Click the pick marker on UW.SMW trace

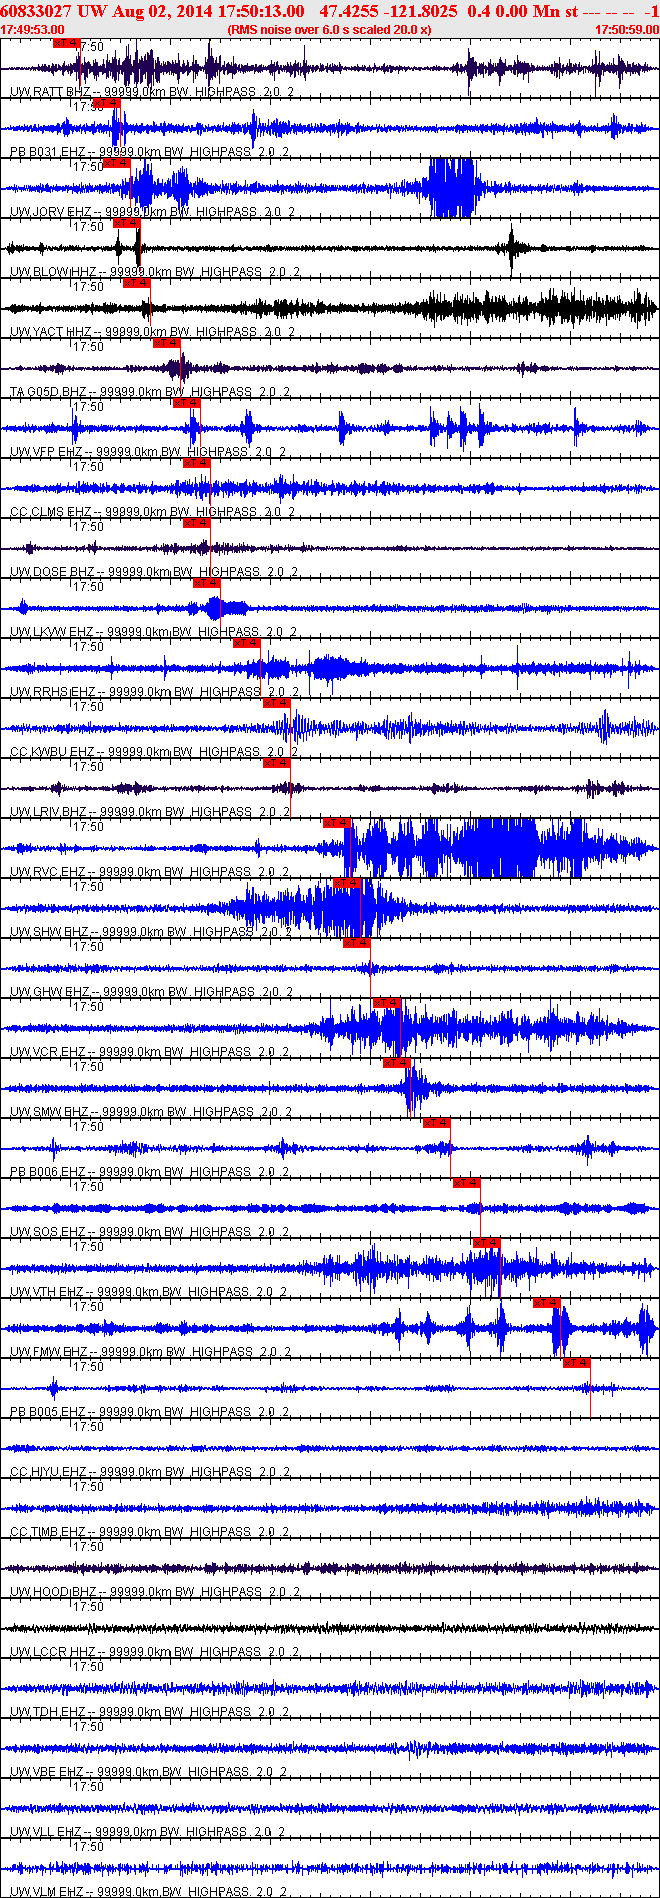396,1063
